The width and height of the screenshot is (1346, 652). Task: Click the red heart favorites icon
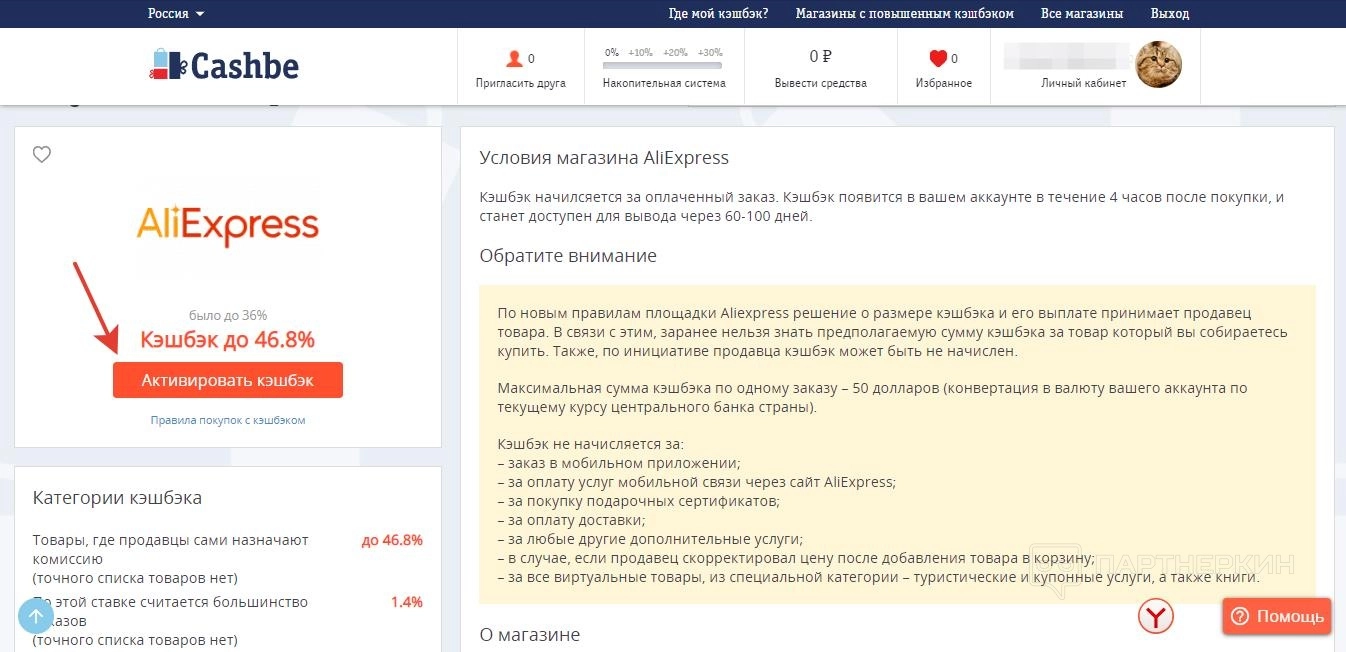click(x=937, y=58)
